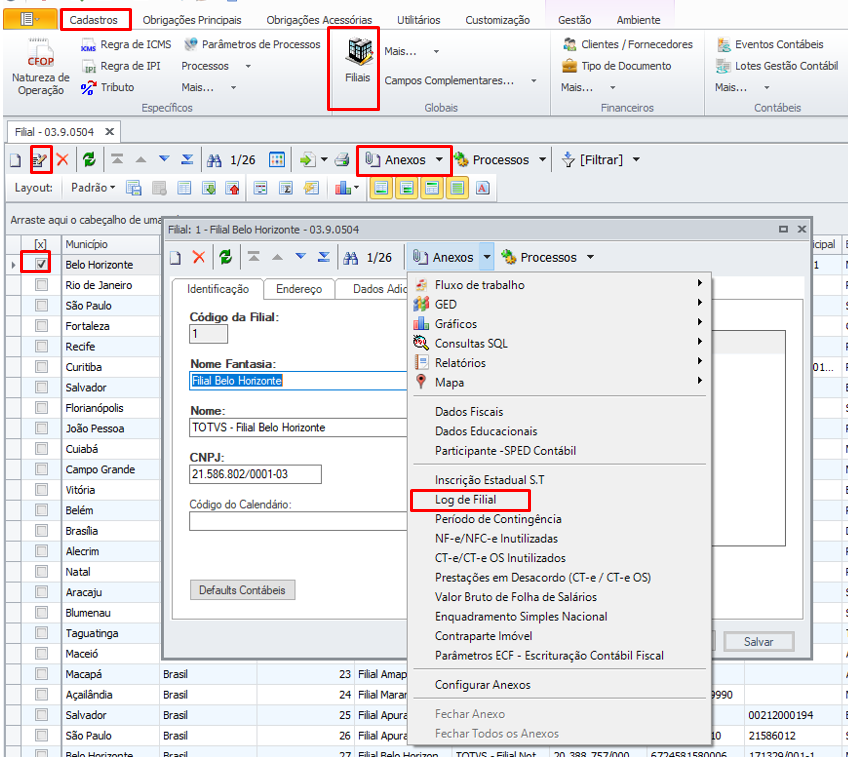Open Padrão layout dropdown

click(x=93, y=188)
